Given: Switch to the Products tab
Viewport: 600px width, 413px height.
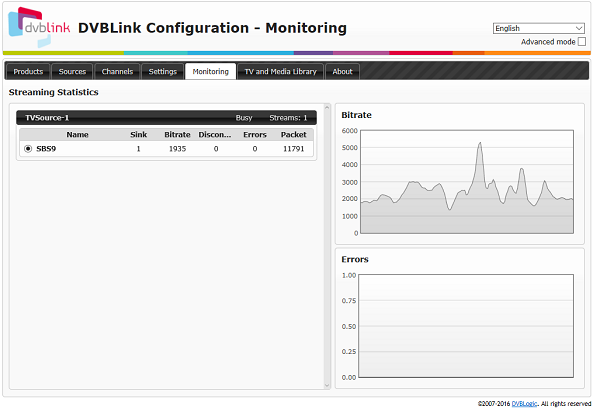Looking at the screenshot, I should click(28, 72).
